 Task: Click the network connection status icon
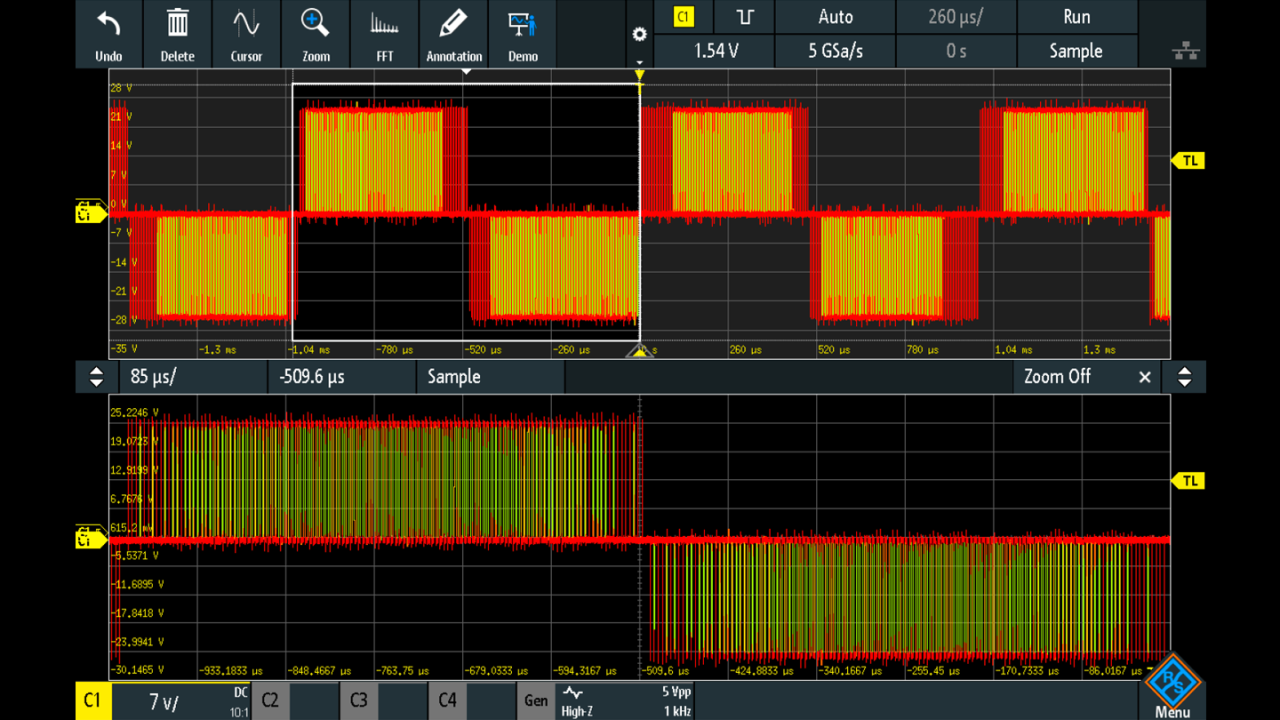(x=1185, y=50)
